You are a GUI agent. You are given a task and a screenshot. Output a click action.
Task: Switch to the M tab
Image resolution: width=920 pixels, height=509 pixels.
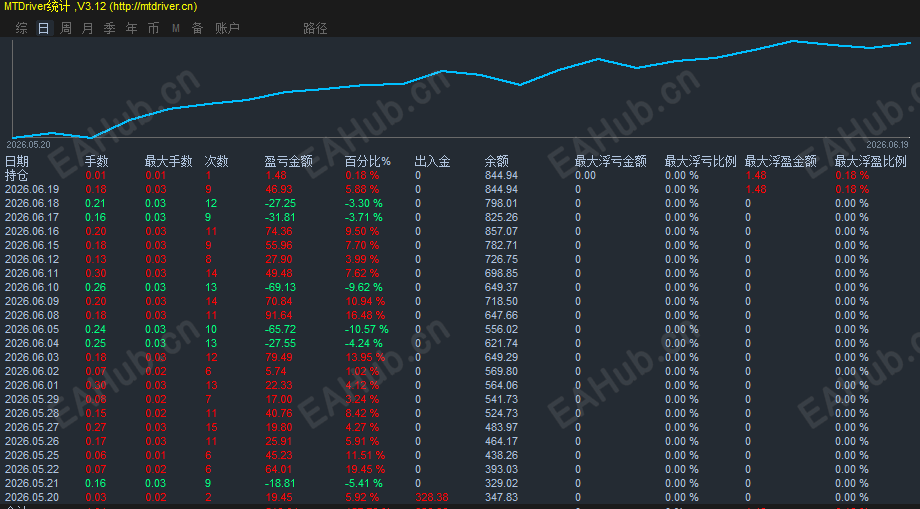click(x=176, y=28)
